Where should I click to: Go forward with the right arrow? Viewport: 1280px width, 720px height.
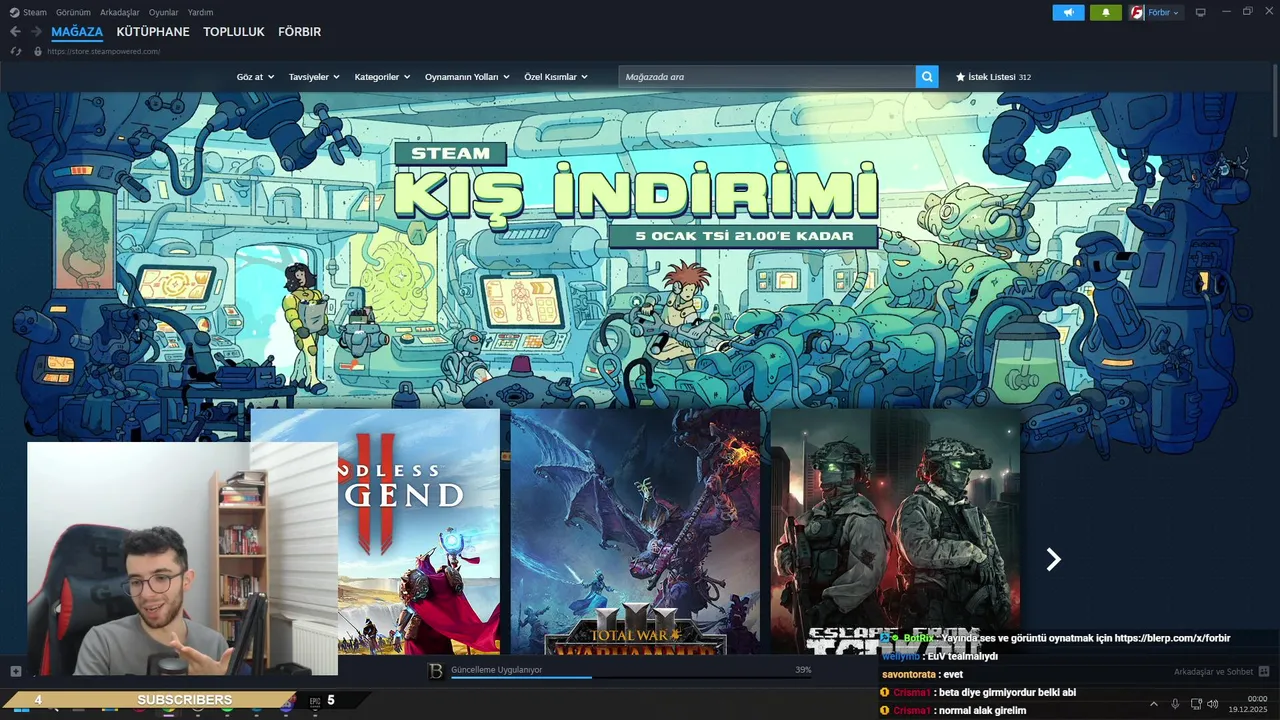pos(36,32)
